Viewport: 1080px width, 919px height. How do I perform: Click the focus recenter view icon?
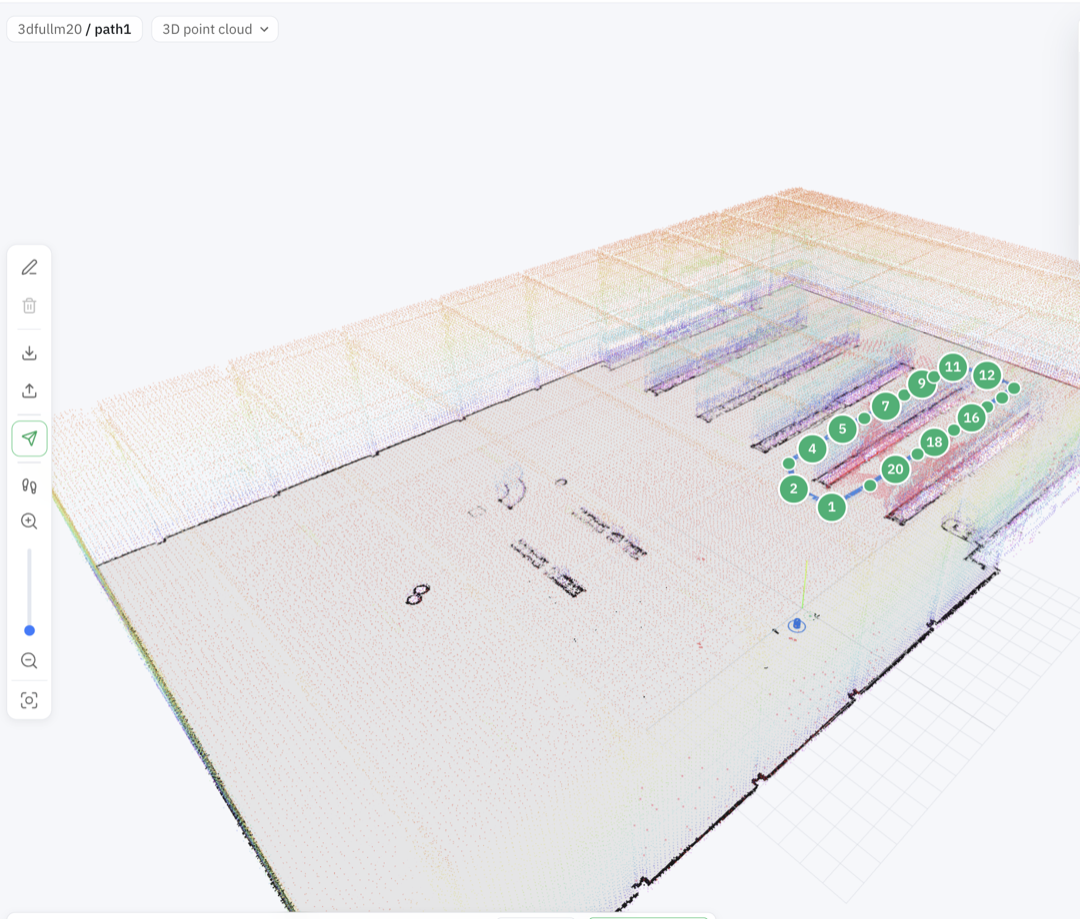click(29, 701)
